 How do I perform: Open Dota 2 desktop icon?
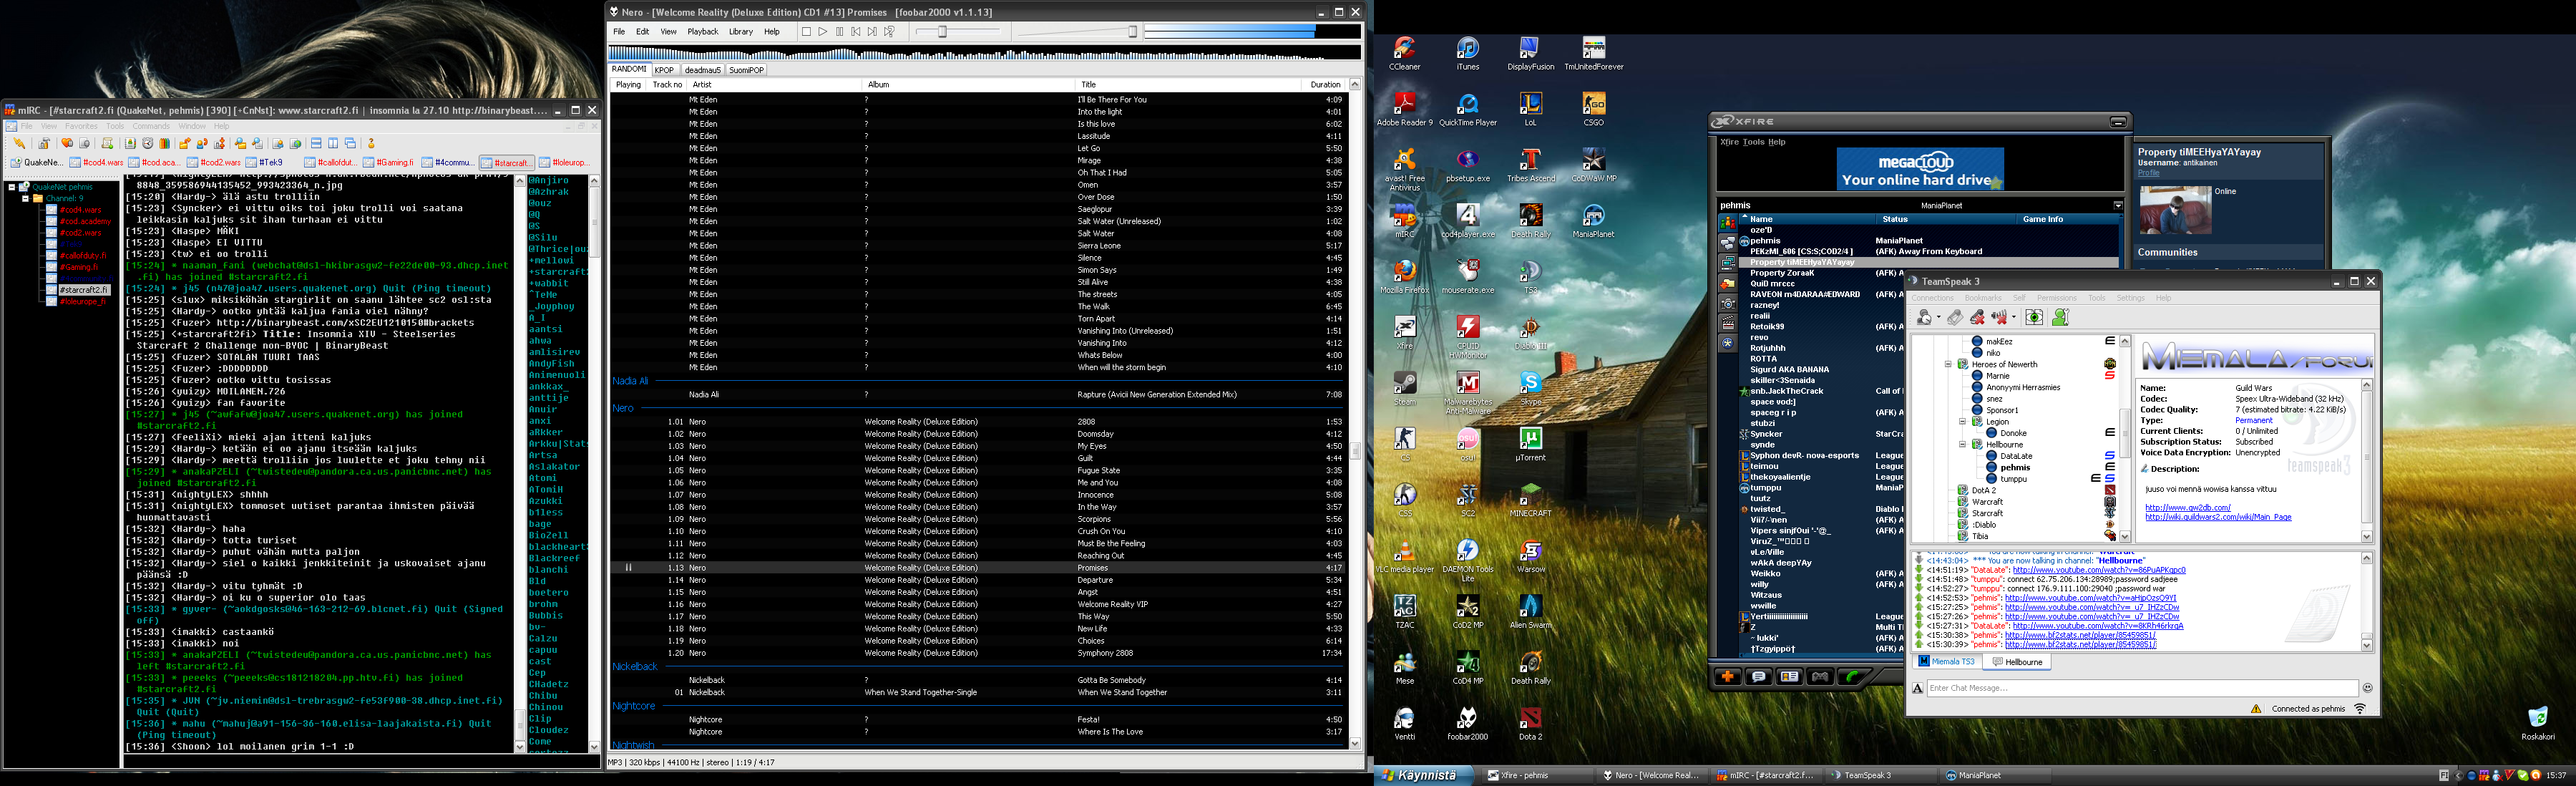1530,724
